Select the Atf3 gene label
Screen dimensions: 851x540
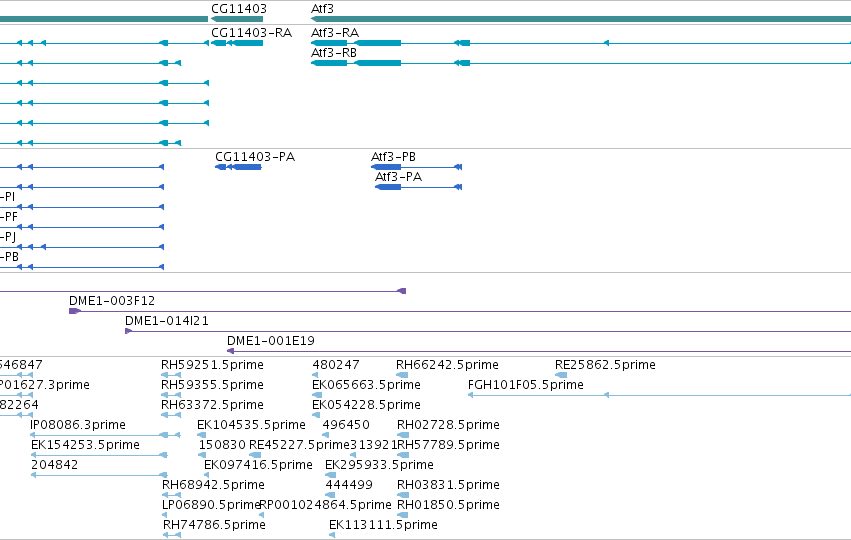pos(322,9)
